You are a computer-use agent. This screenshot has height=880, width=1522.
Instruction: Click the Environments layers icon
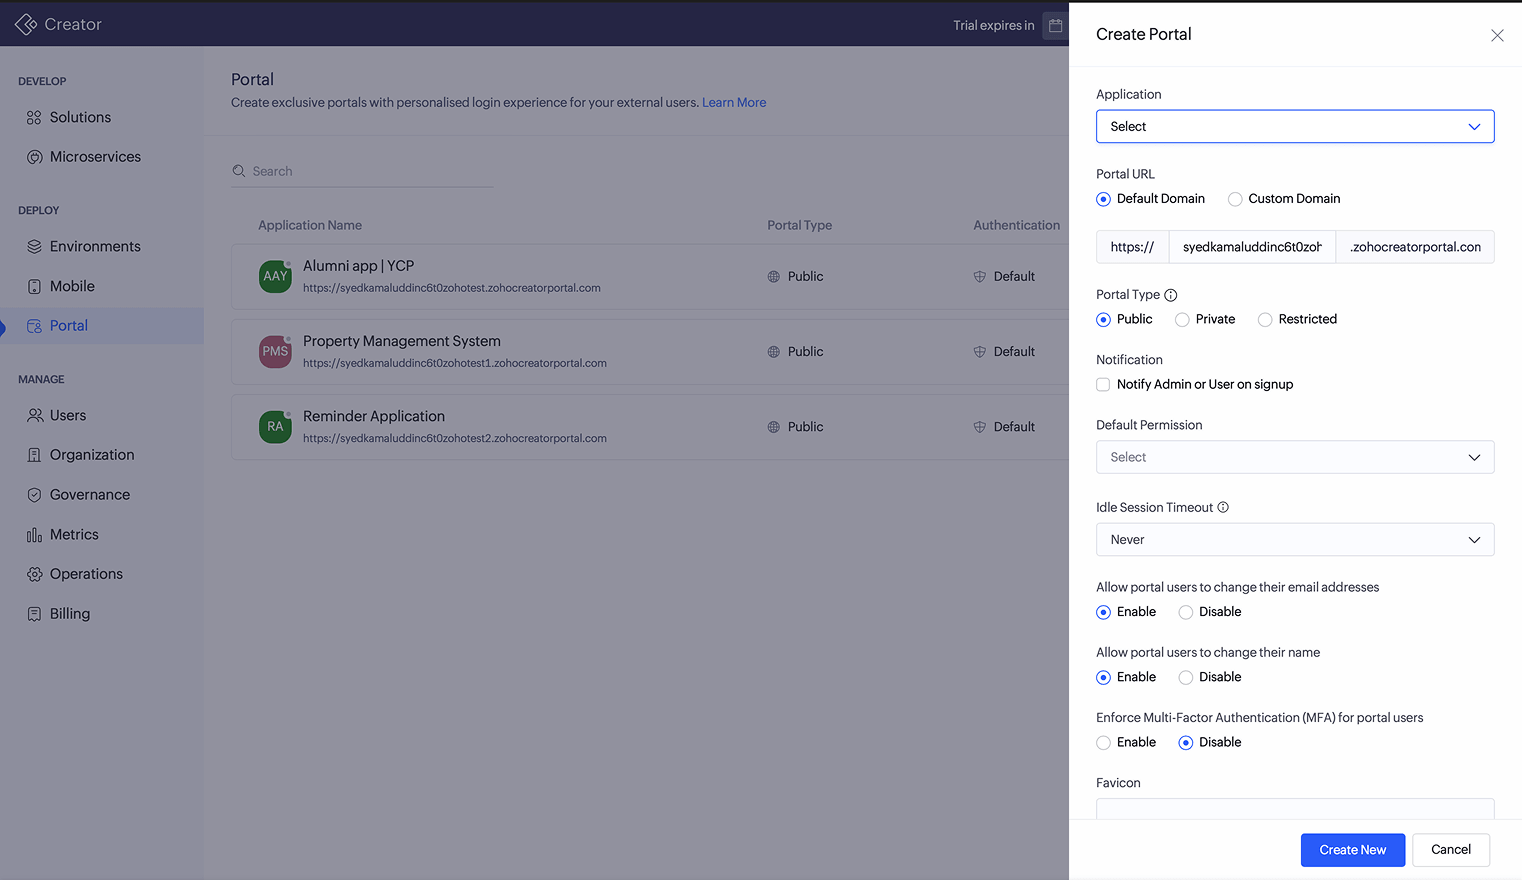coord(34,247)
